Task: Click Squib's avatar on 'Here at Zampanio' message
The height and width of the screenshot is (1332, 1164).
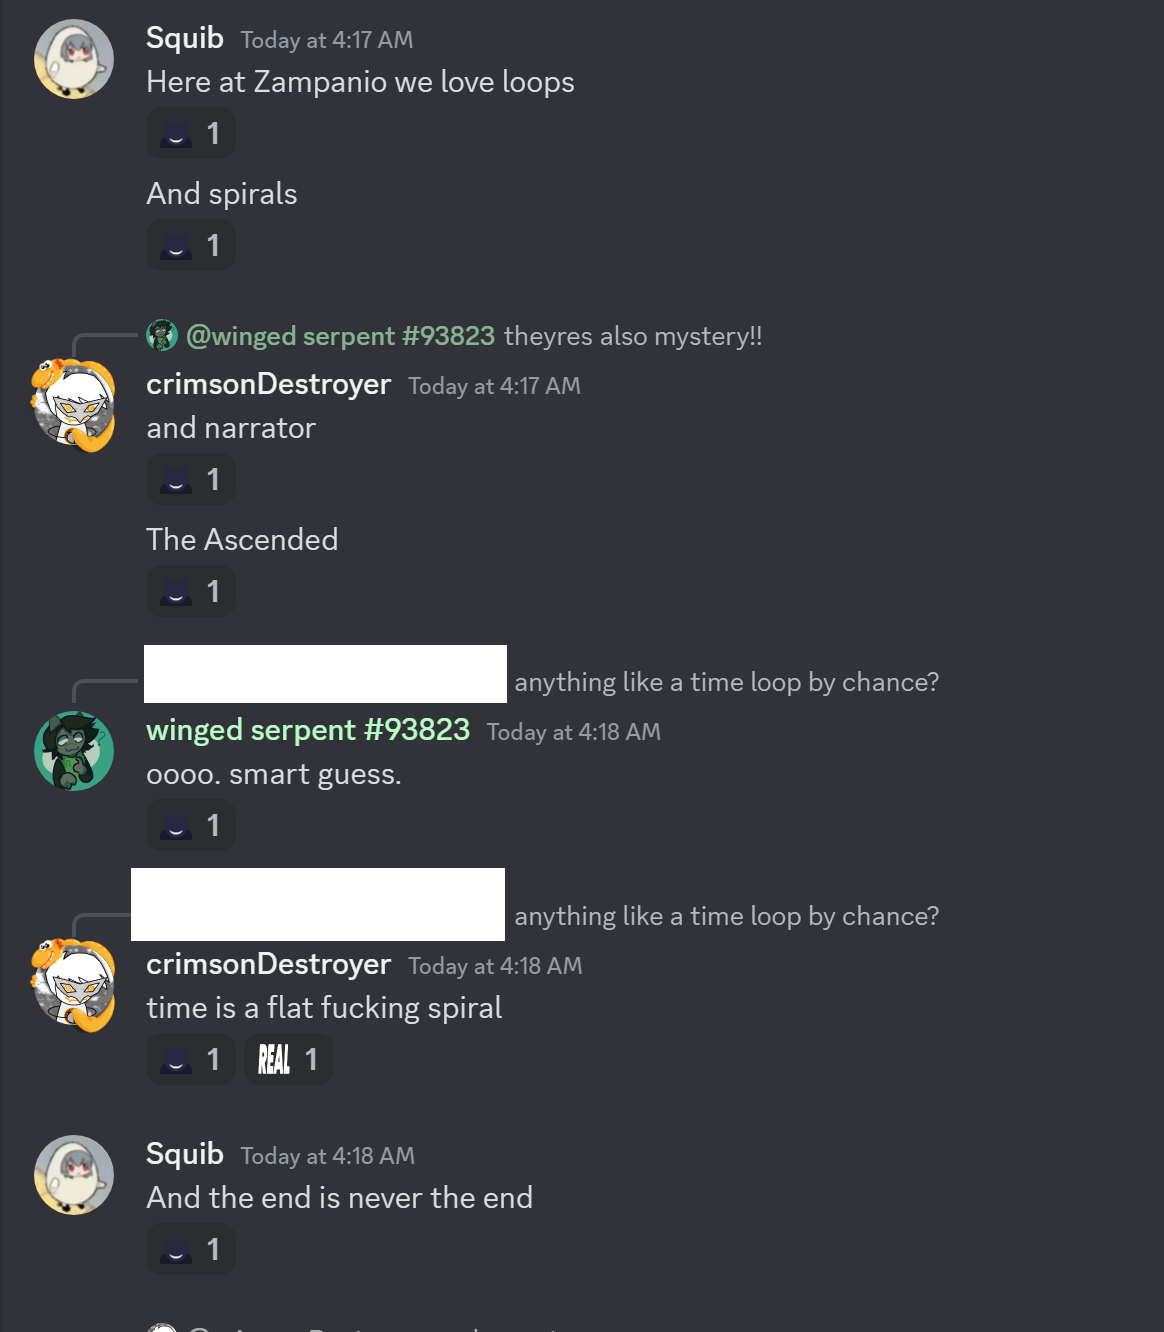Action: coord(74,59)
